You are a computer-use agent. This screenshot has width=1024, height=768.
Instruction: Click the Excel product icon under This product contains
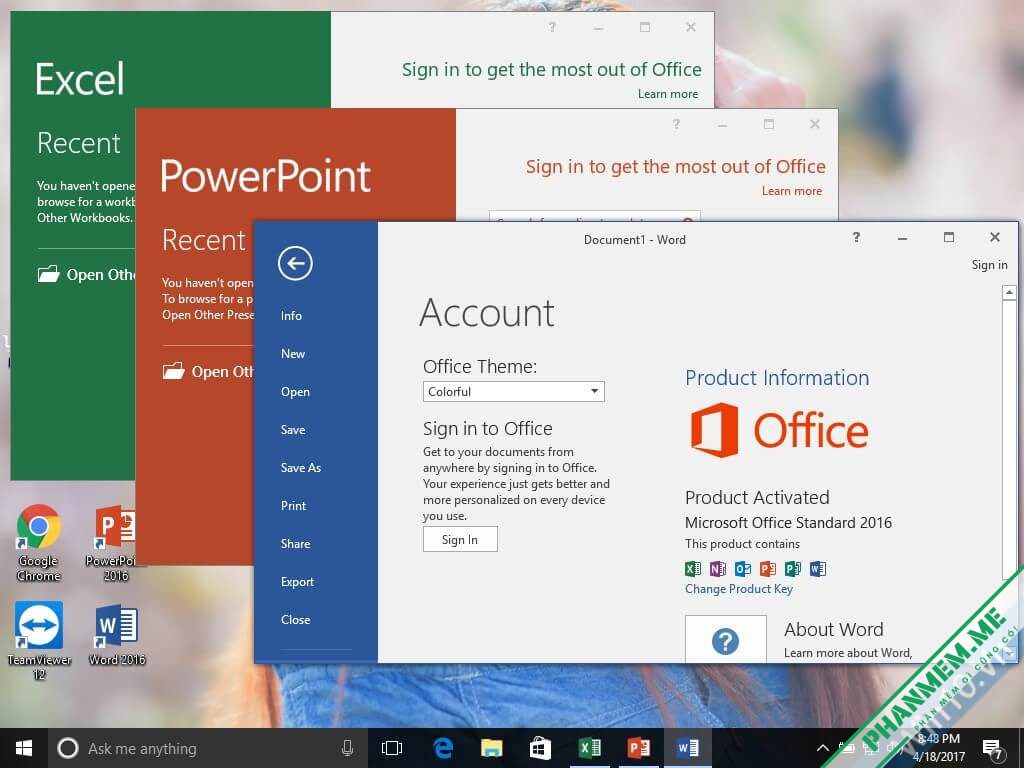pos(693,569)
